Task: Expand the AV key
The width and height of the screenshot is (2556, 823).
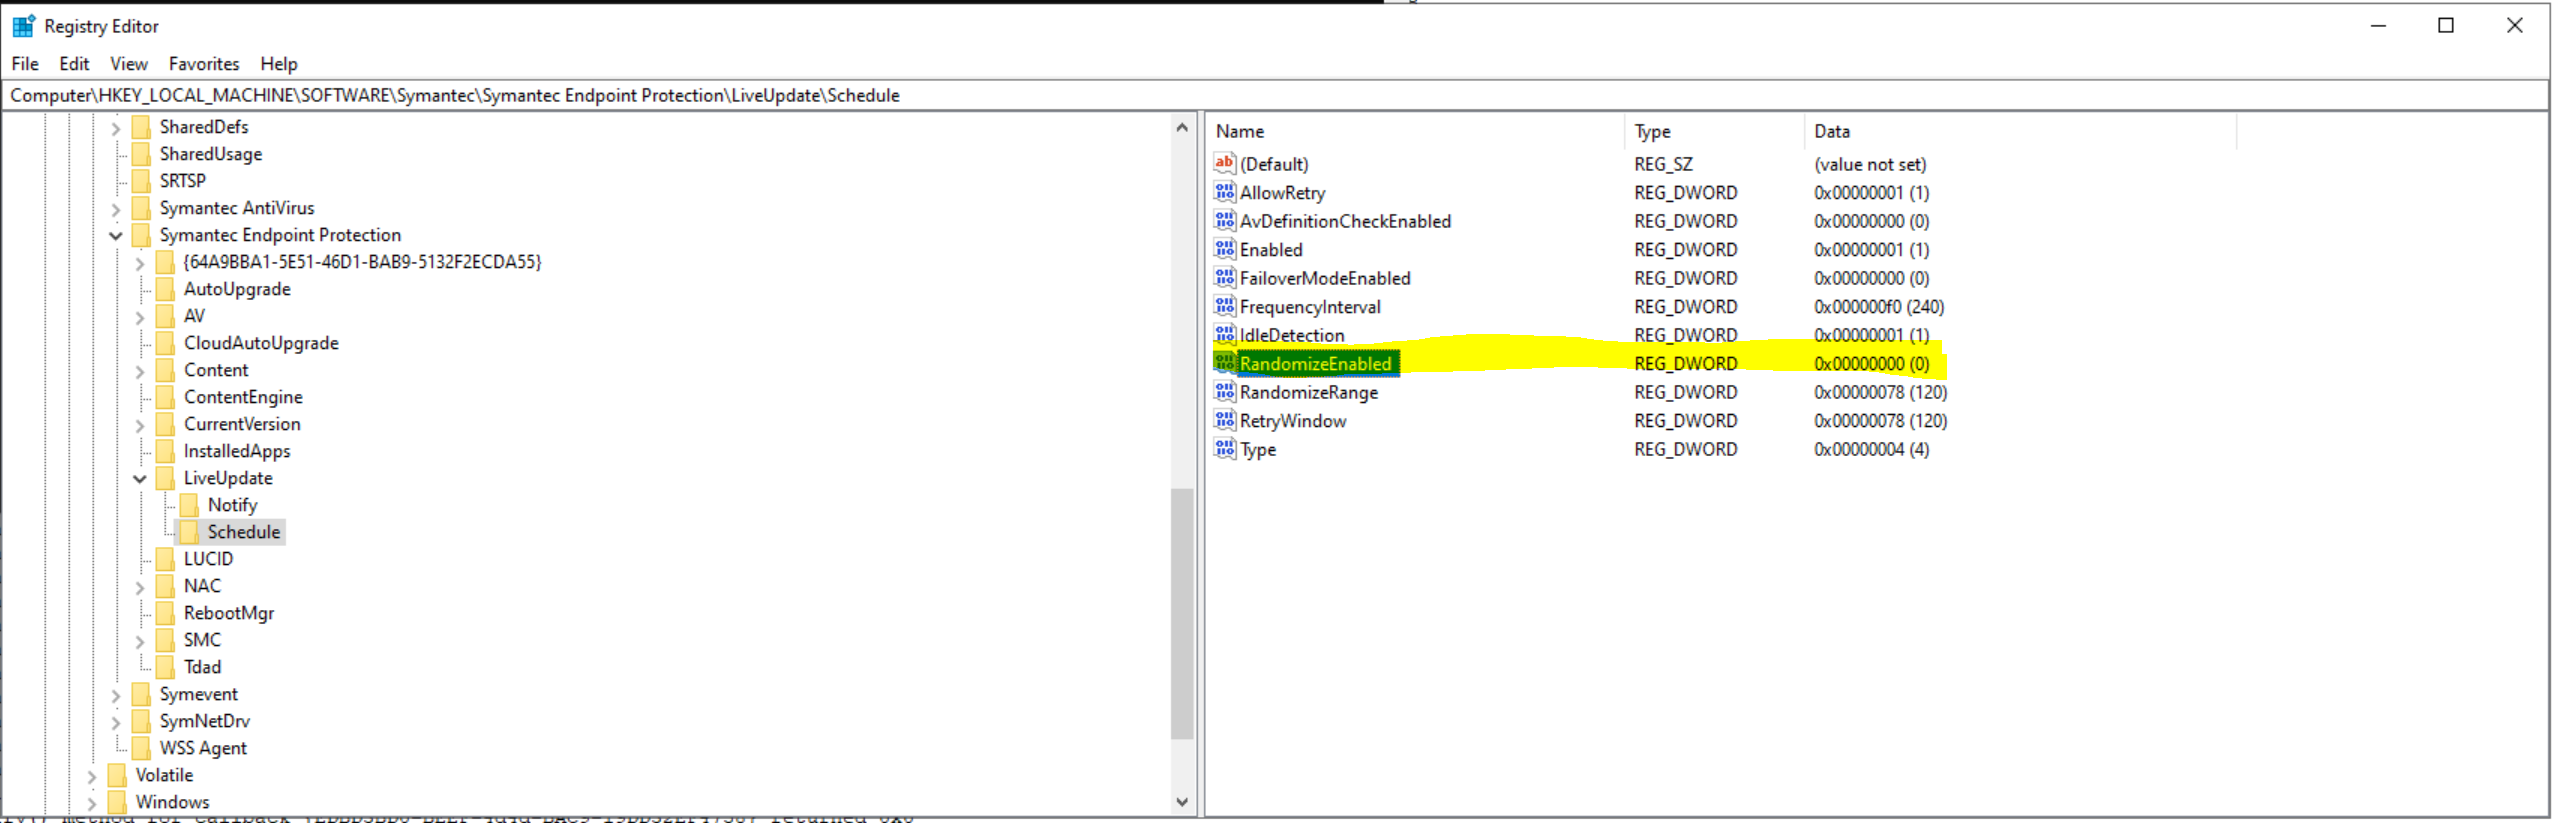Action: click(140, 317)
